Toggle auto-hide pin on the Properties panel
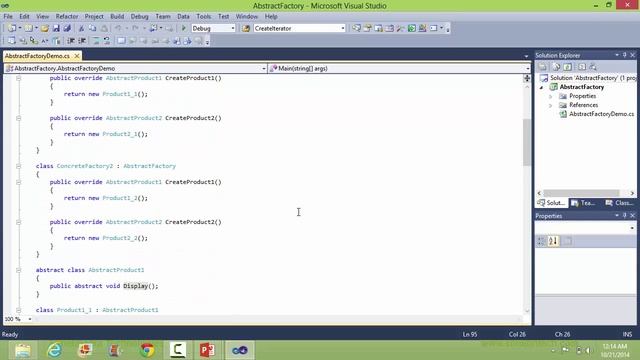The image size is (640, 360). [x=624, y=216]
